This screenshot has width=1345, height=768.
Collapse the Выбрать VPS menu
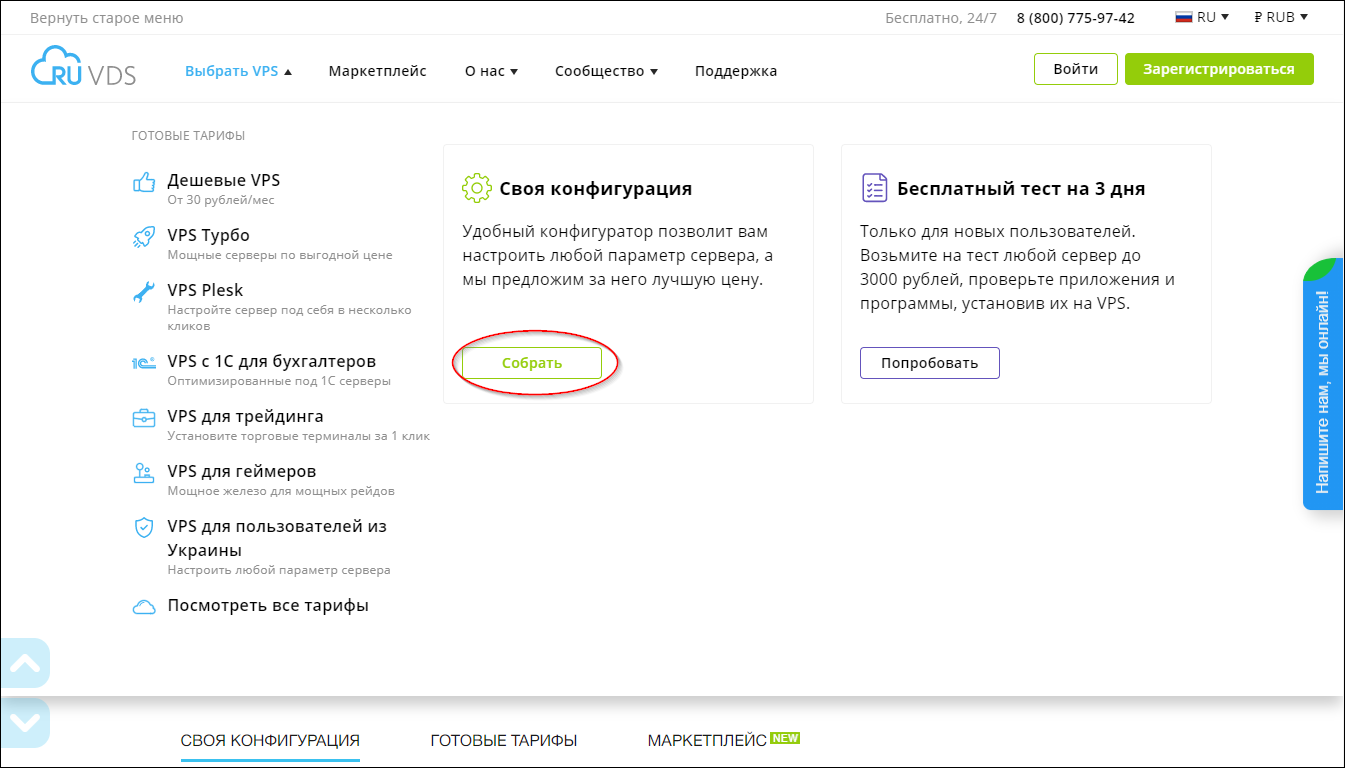click(238, 71)
